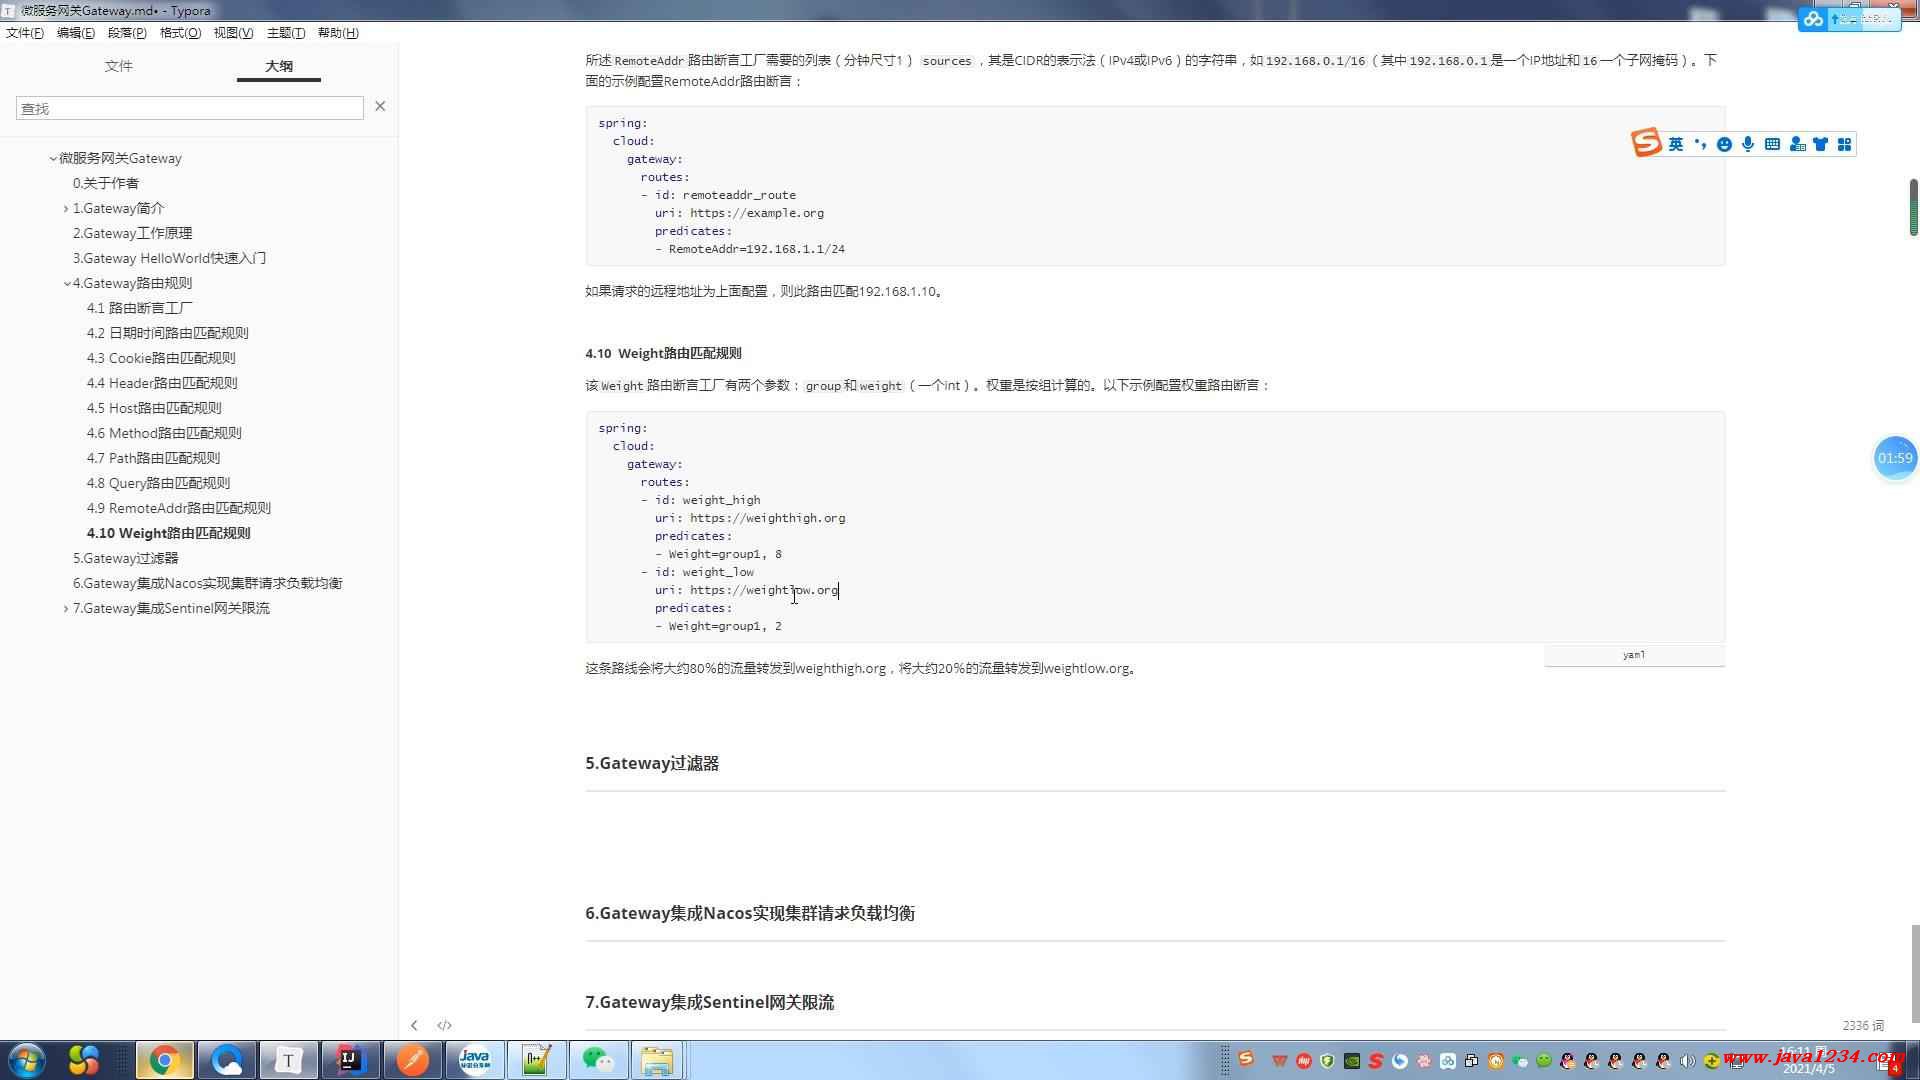Screen dimensions: 1920x1080
Task: Click the 2336 词 word count
Action: [x=1863, y=1025]
